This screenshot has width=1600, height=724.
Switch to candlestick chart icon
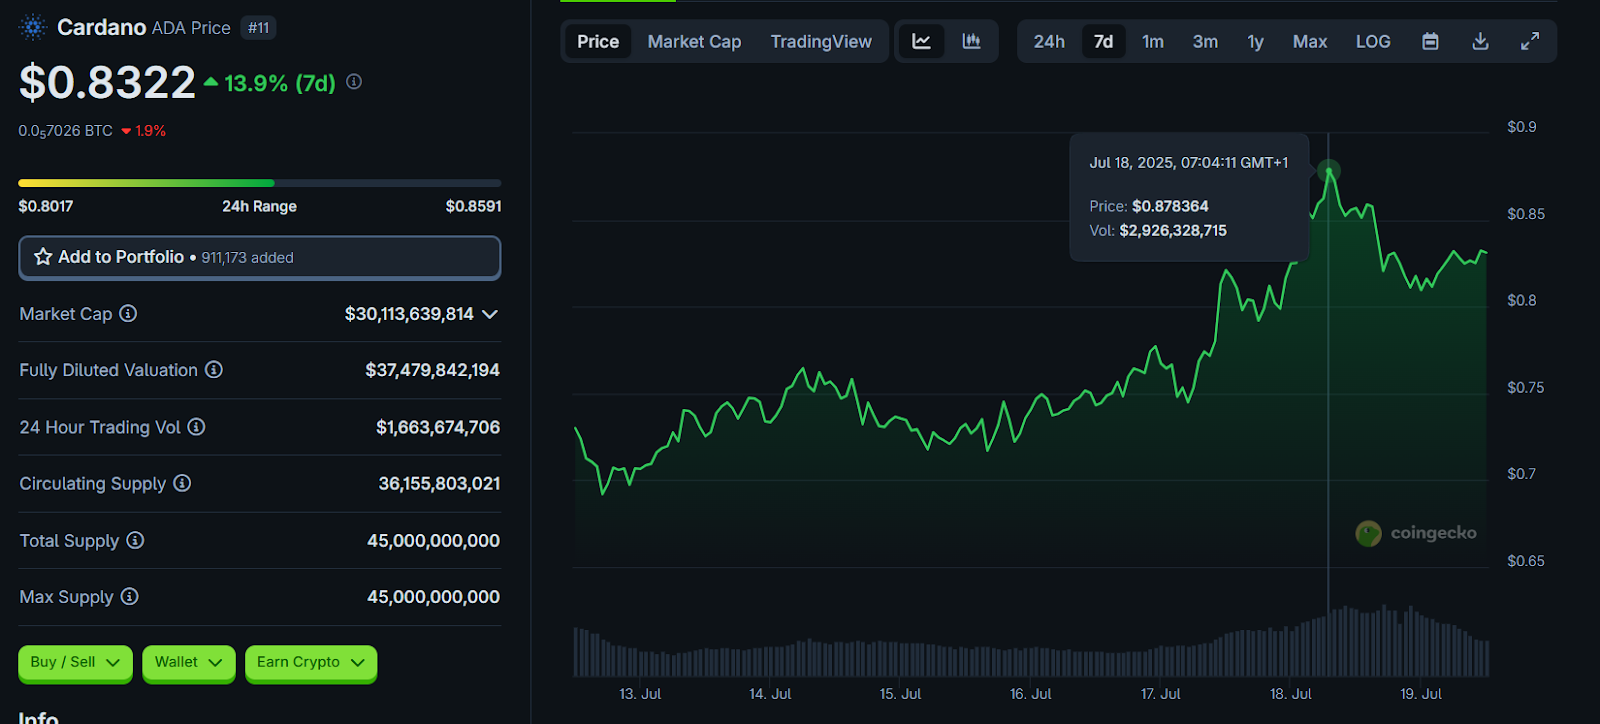pyautogui.click(x=971, y=41)
